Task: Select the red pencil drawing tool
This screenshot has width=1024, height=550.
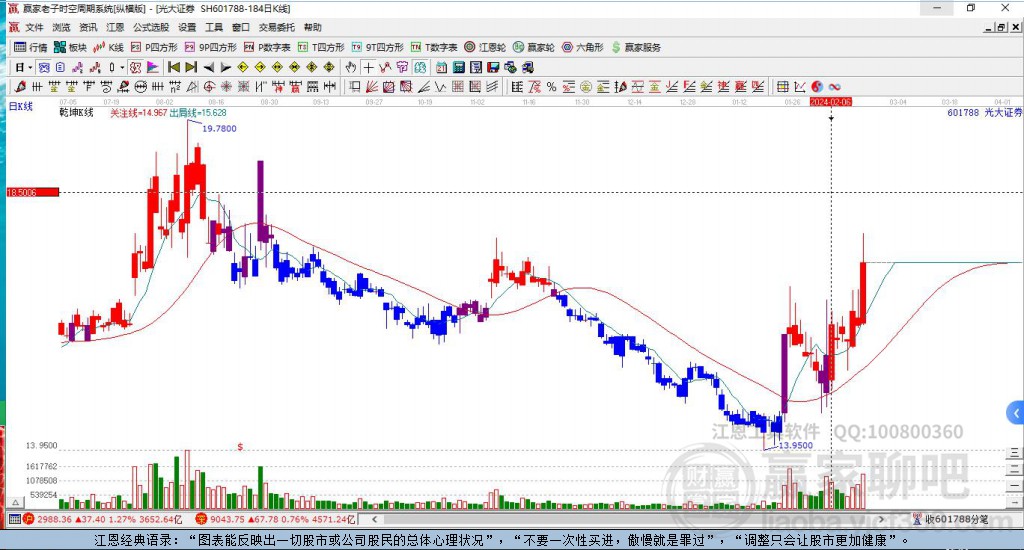Action: pyautogui.click(x=20, y=86)
